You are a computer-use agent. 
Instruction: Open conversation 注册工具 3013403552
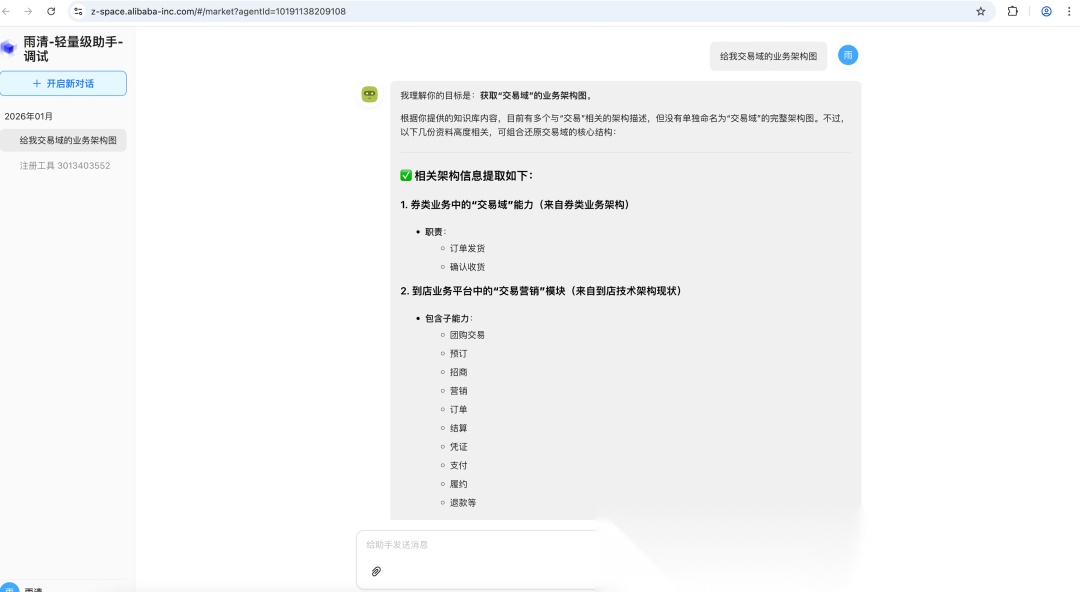click(63, 165)
